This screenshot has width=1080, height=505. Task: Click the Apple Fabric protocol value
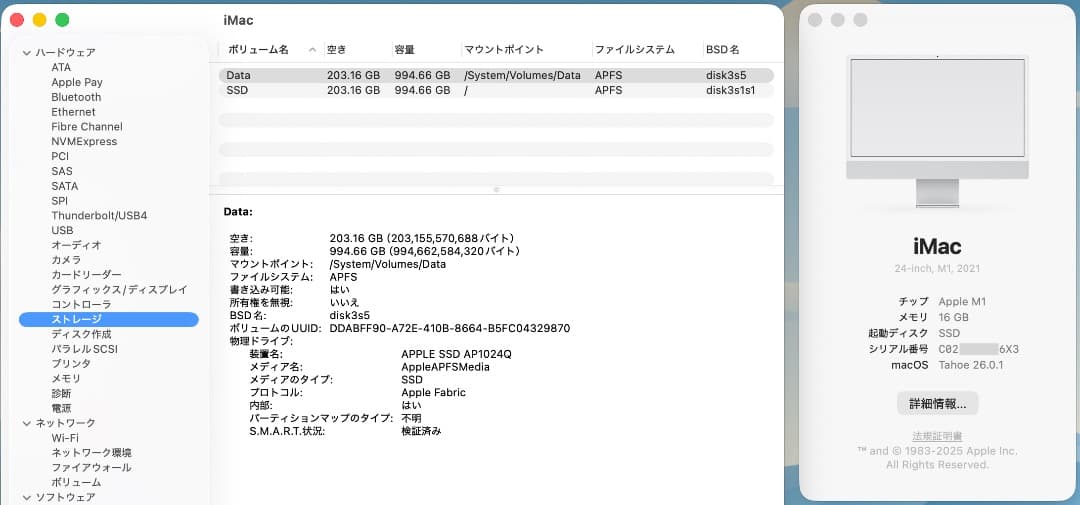coord(434,393)
